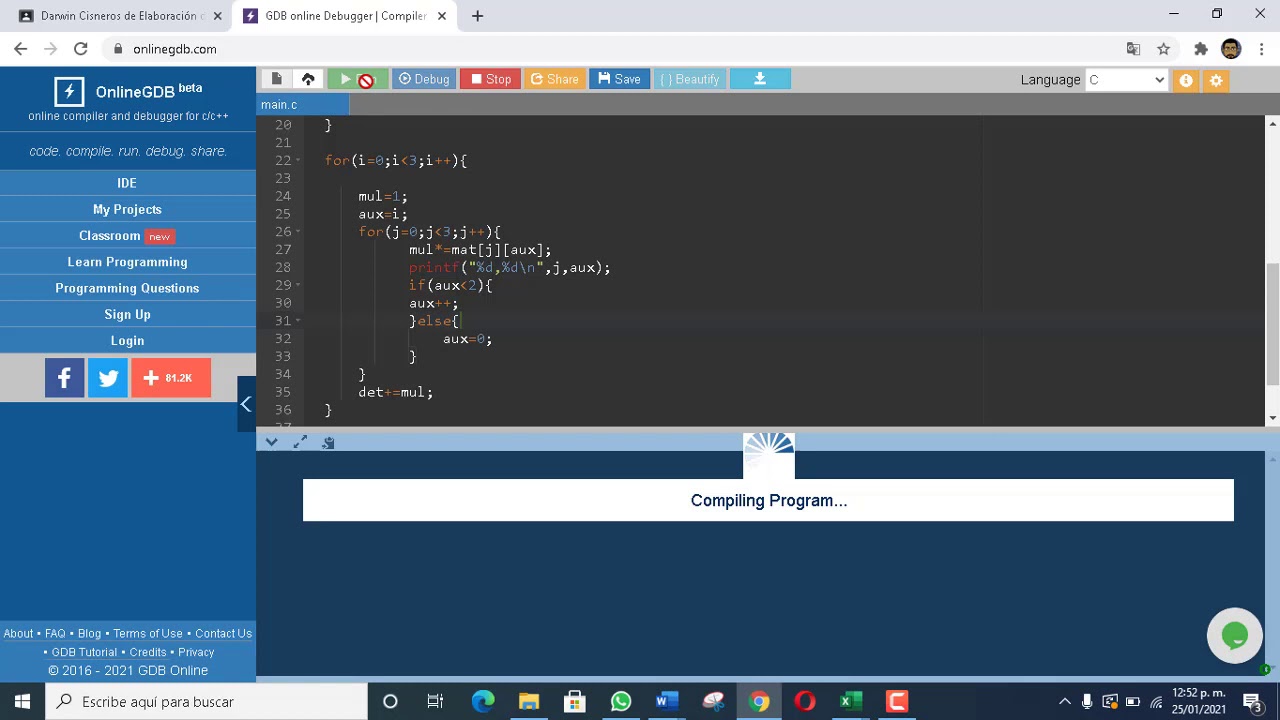
Task: Share on Facebook icon
Action: (x=64, y=378)
